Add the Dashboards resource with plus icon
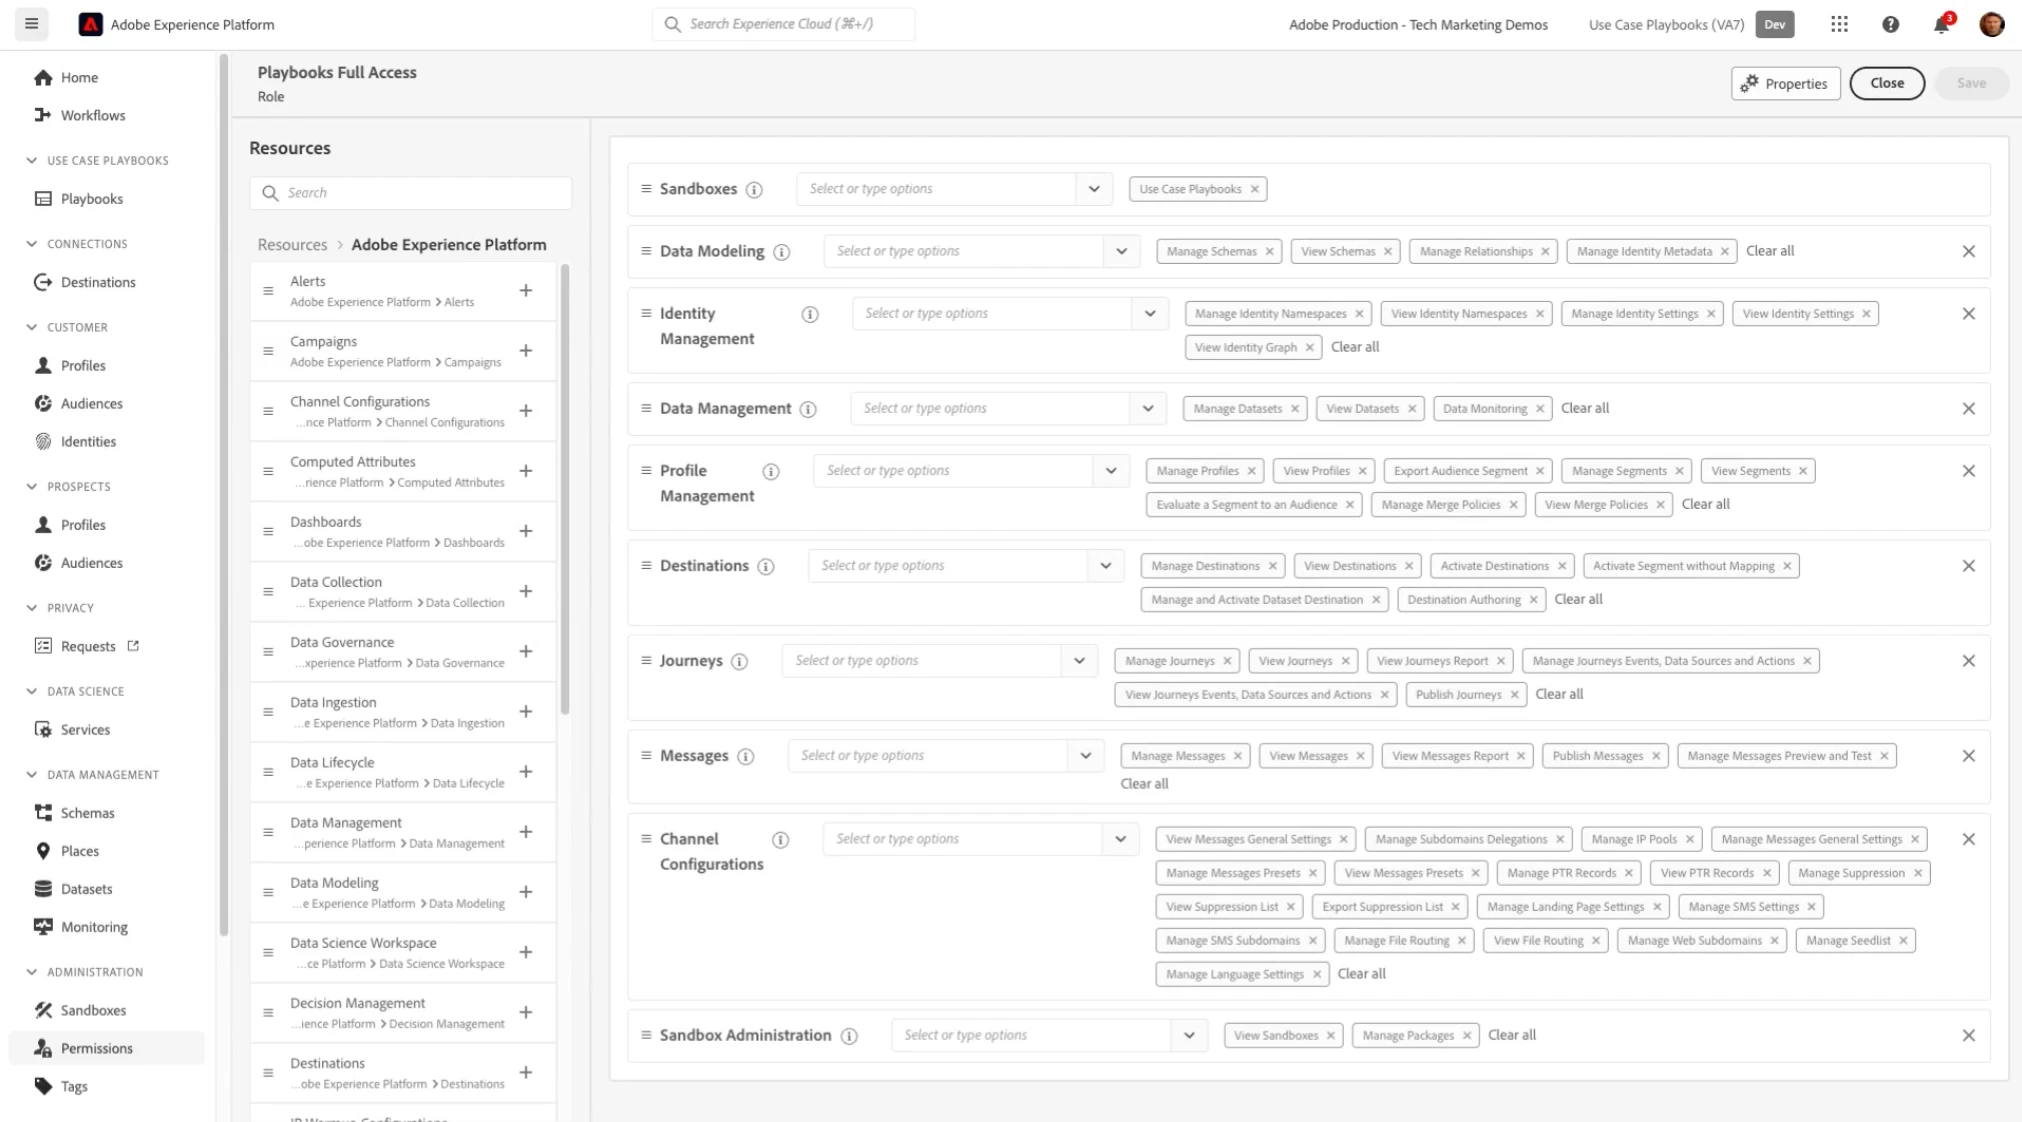This screenshot has height=1122, width=2022. click(x=526, y=531)
